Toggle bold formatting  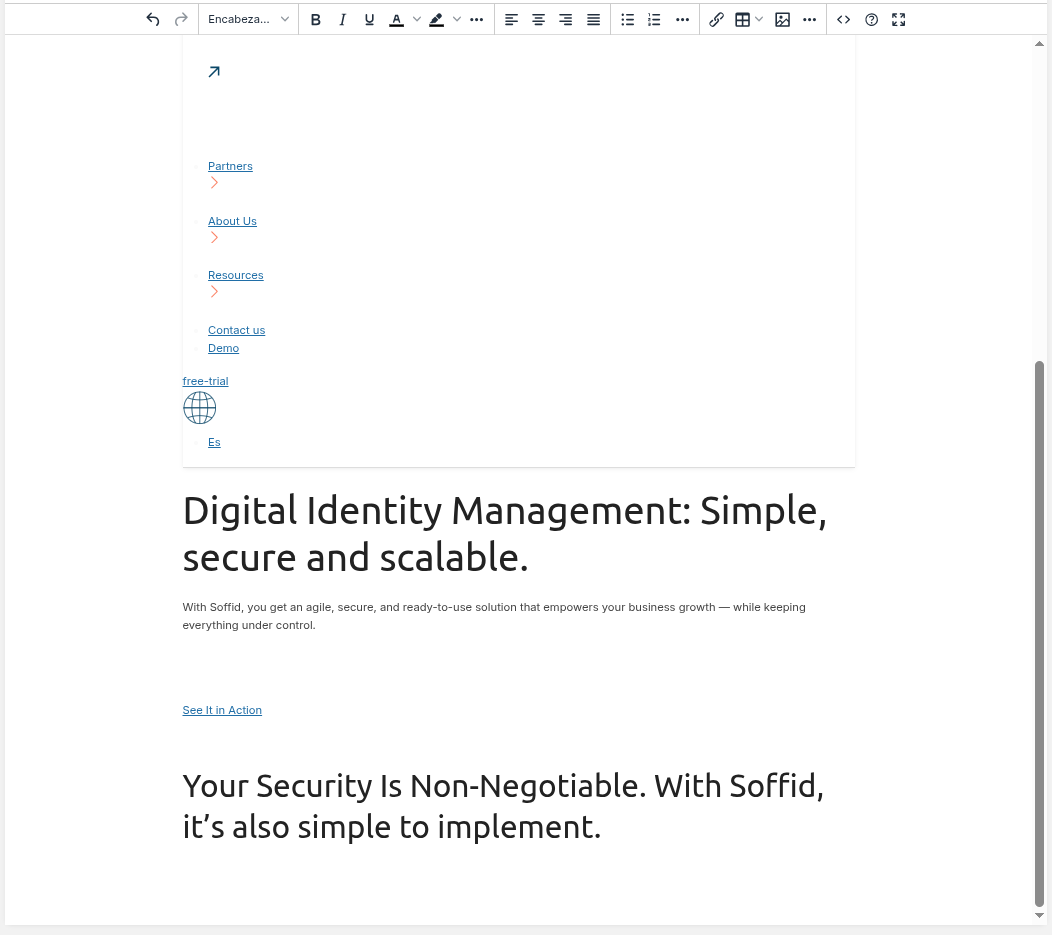315,19
